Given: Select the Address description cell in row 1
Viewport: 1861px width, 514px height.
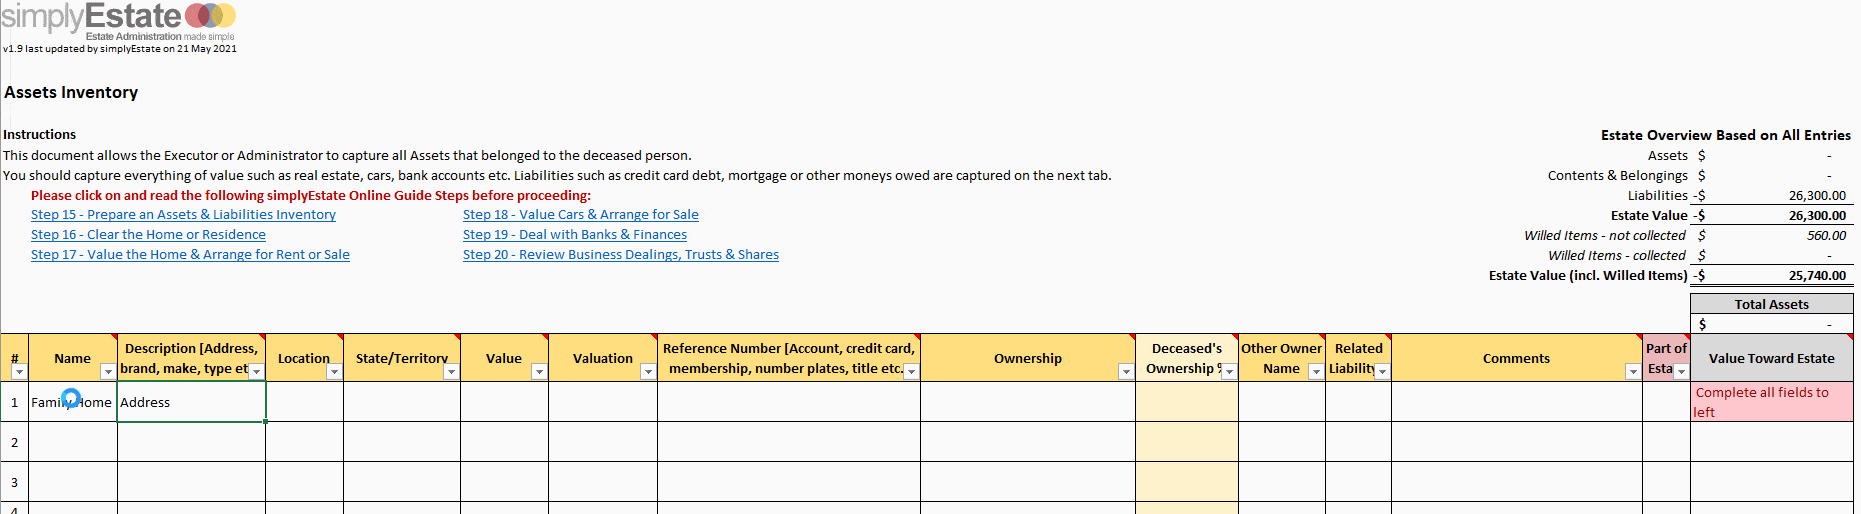Looking at the screenshot, I should 192,402.
